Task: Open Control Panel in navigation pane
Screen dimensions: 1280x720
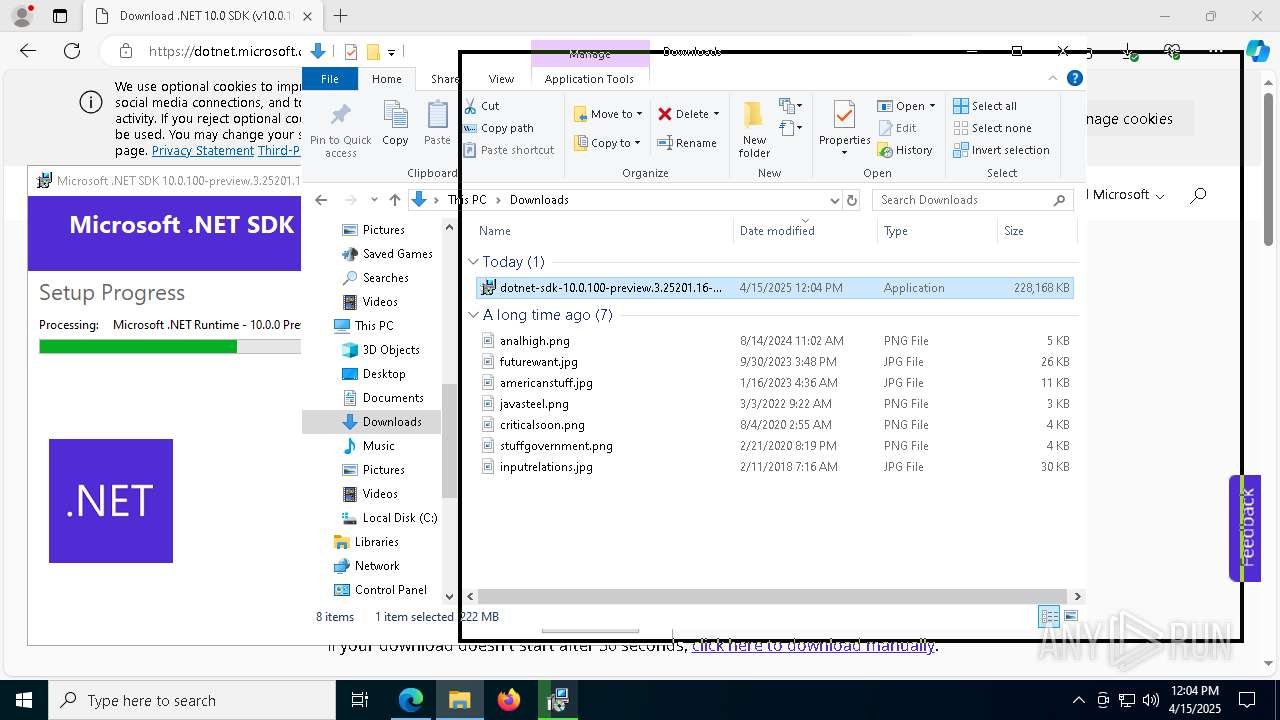Action: click(380, 590)
